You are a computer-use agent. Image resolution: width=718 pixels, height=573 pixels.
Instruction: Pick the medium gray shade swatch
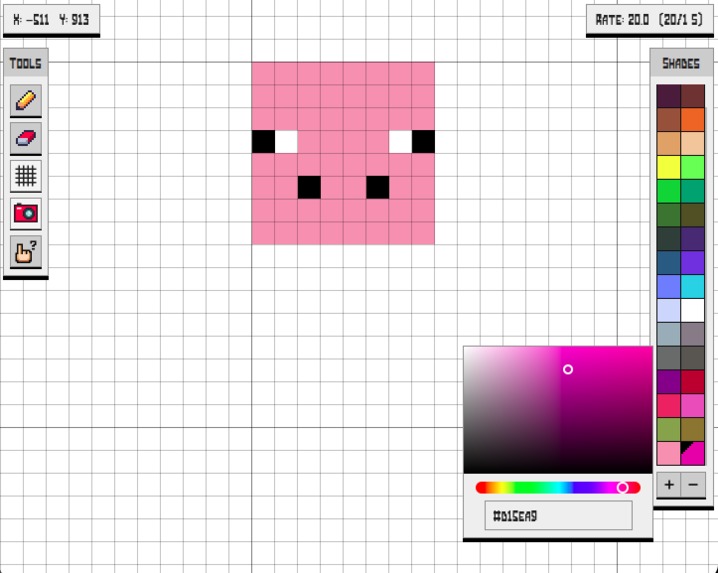coord(669,358)
